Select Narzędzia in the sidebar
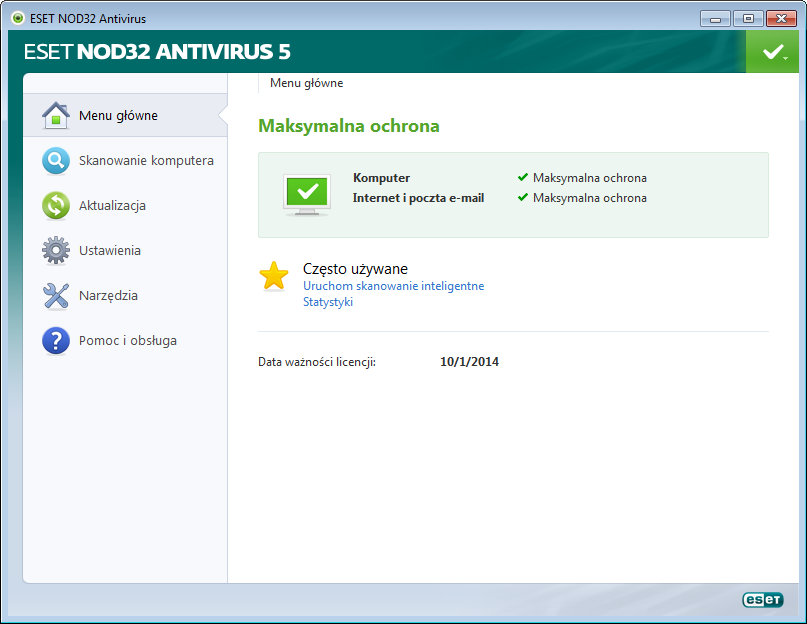The image size is (807, 624). pos(126,296)
